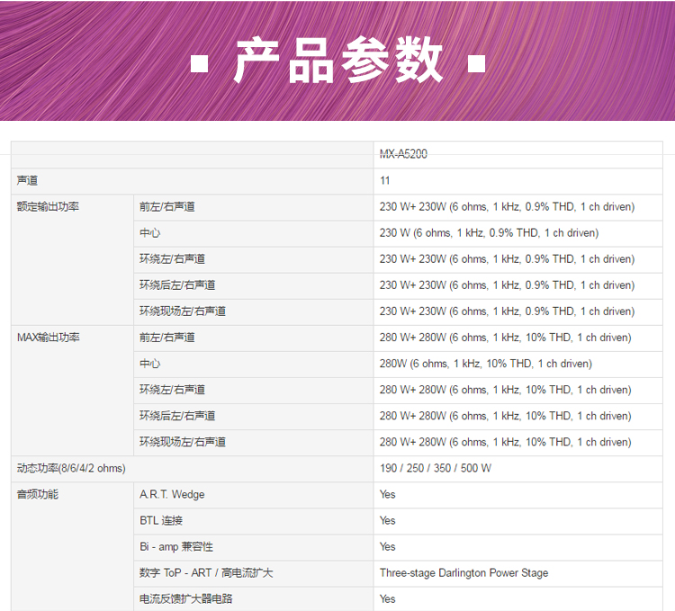
Task: Click MAX 280 W+ 280W value for 环绕现场左/右声道
Action: click(x=505, y=442)
